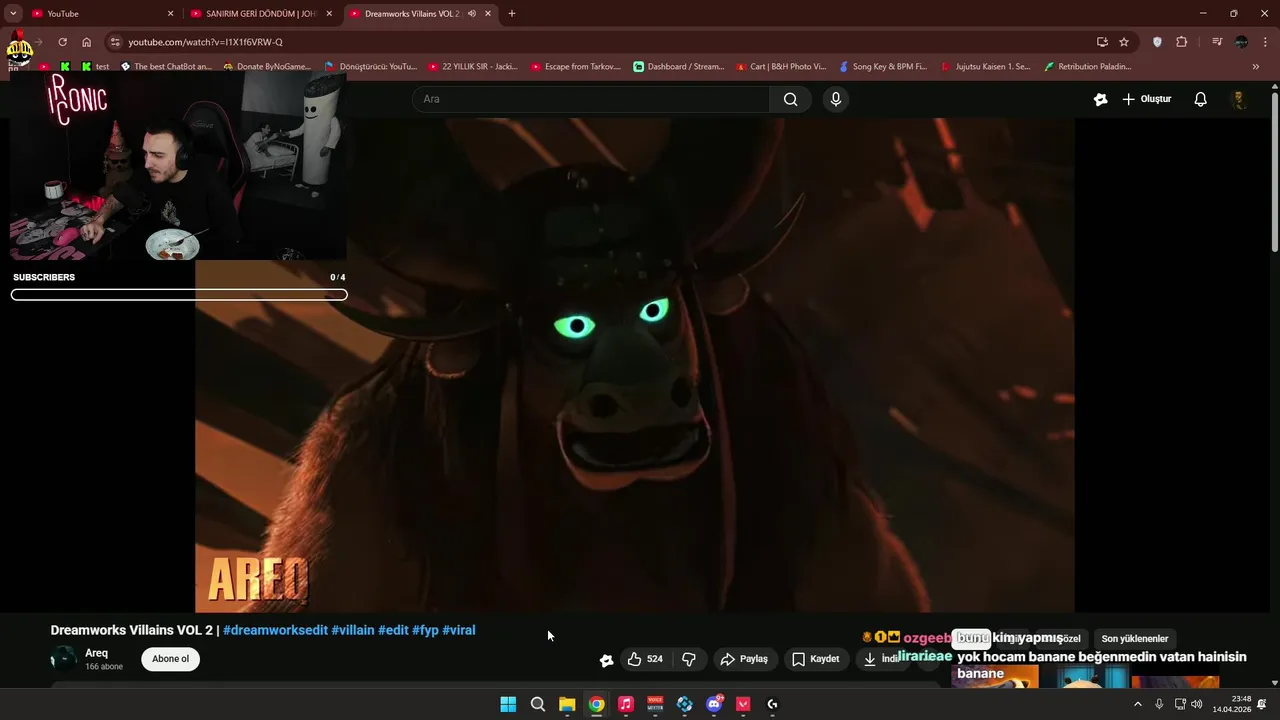View site information icon in address bar

click(115, 42)
